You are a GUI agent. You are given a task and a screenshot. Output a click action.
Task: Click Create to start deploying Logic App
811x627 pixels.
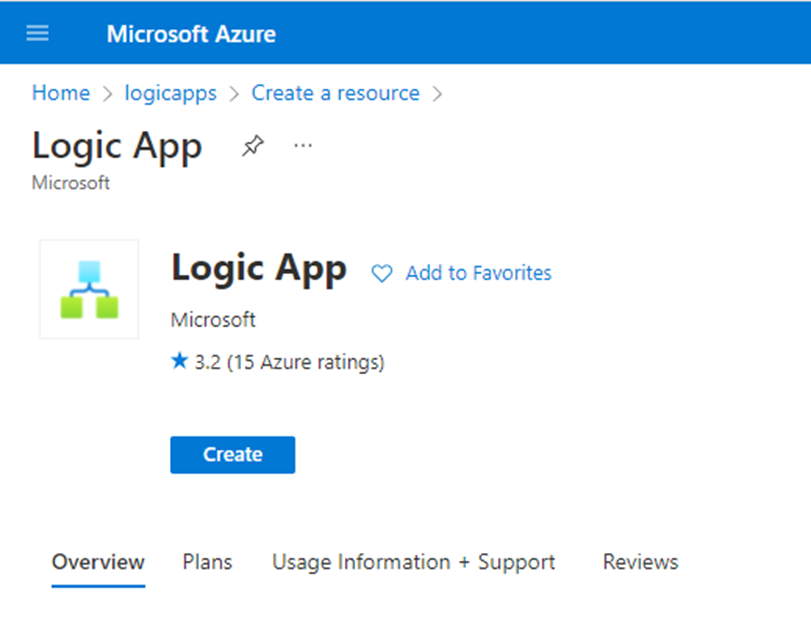click(x=232, y=454)
